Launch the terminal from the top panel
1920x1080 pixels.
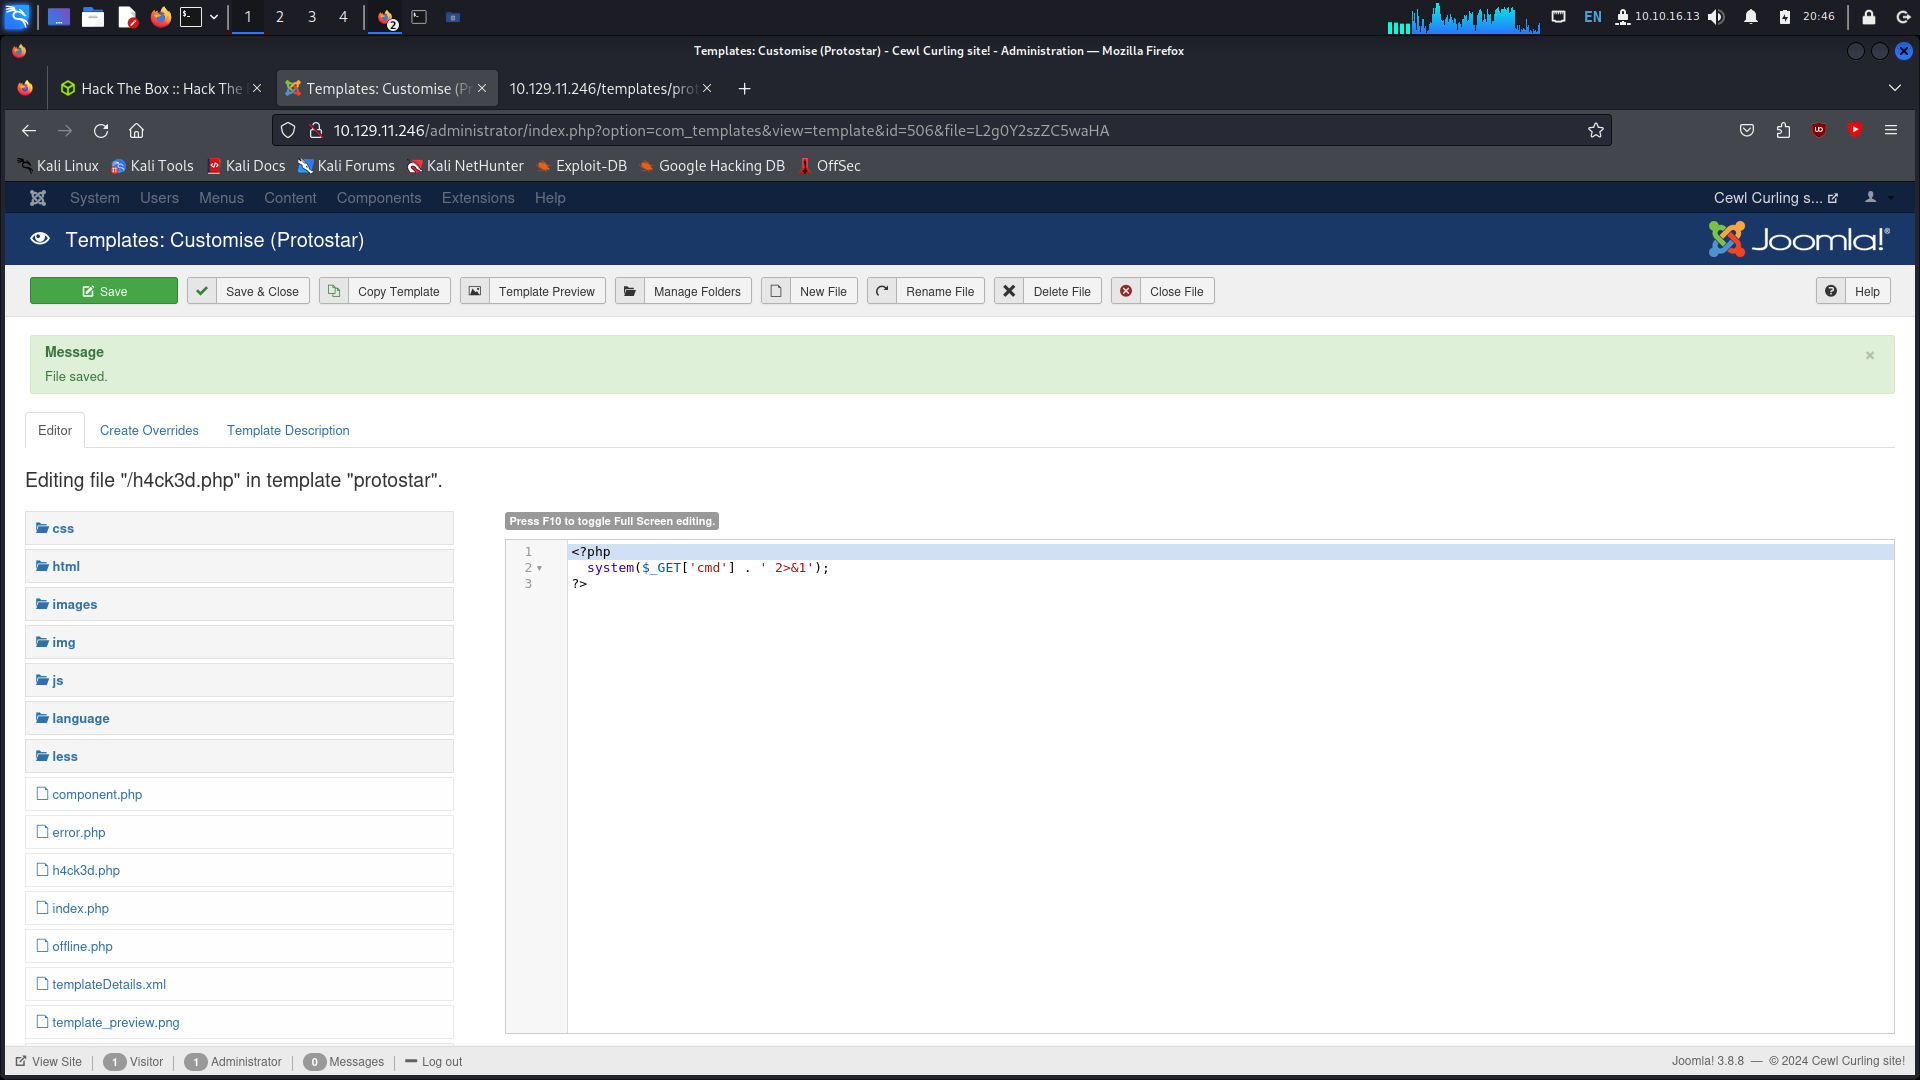click(191, 17)
